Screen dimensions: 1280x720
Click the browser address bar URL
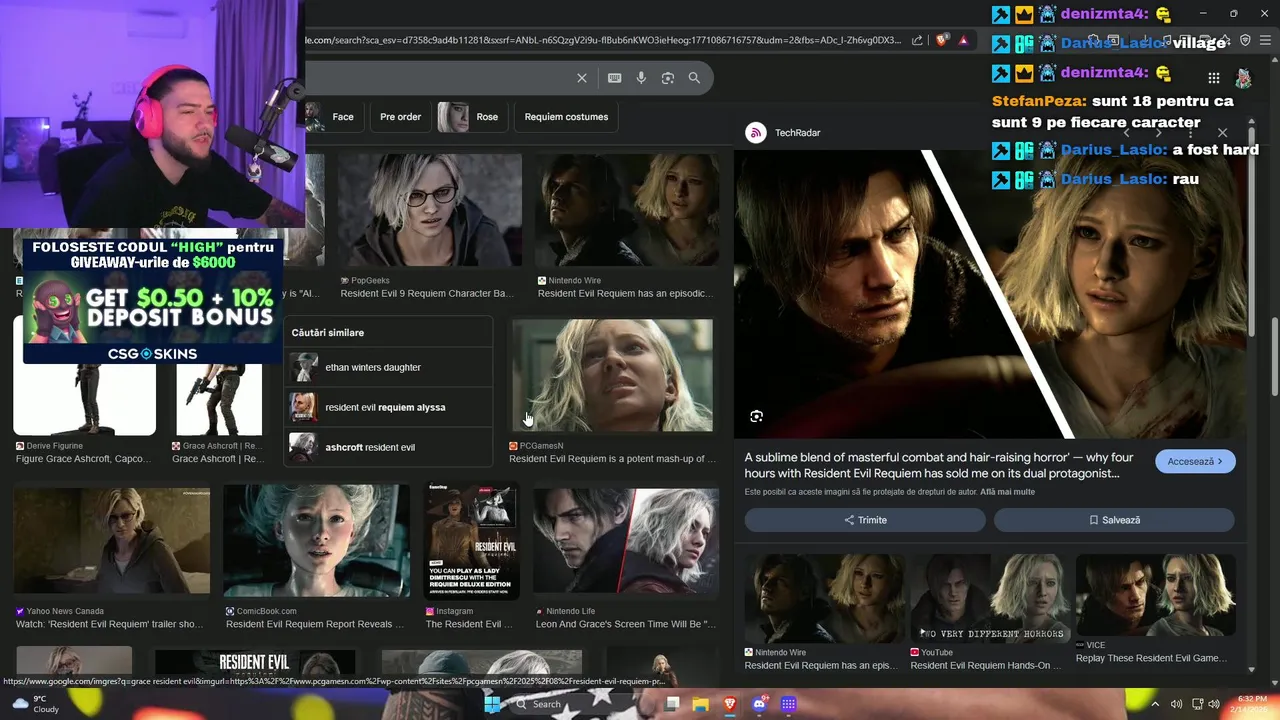(x=602, y=40)
